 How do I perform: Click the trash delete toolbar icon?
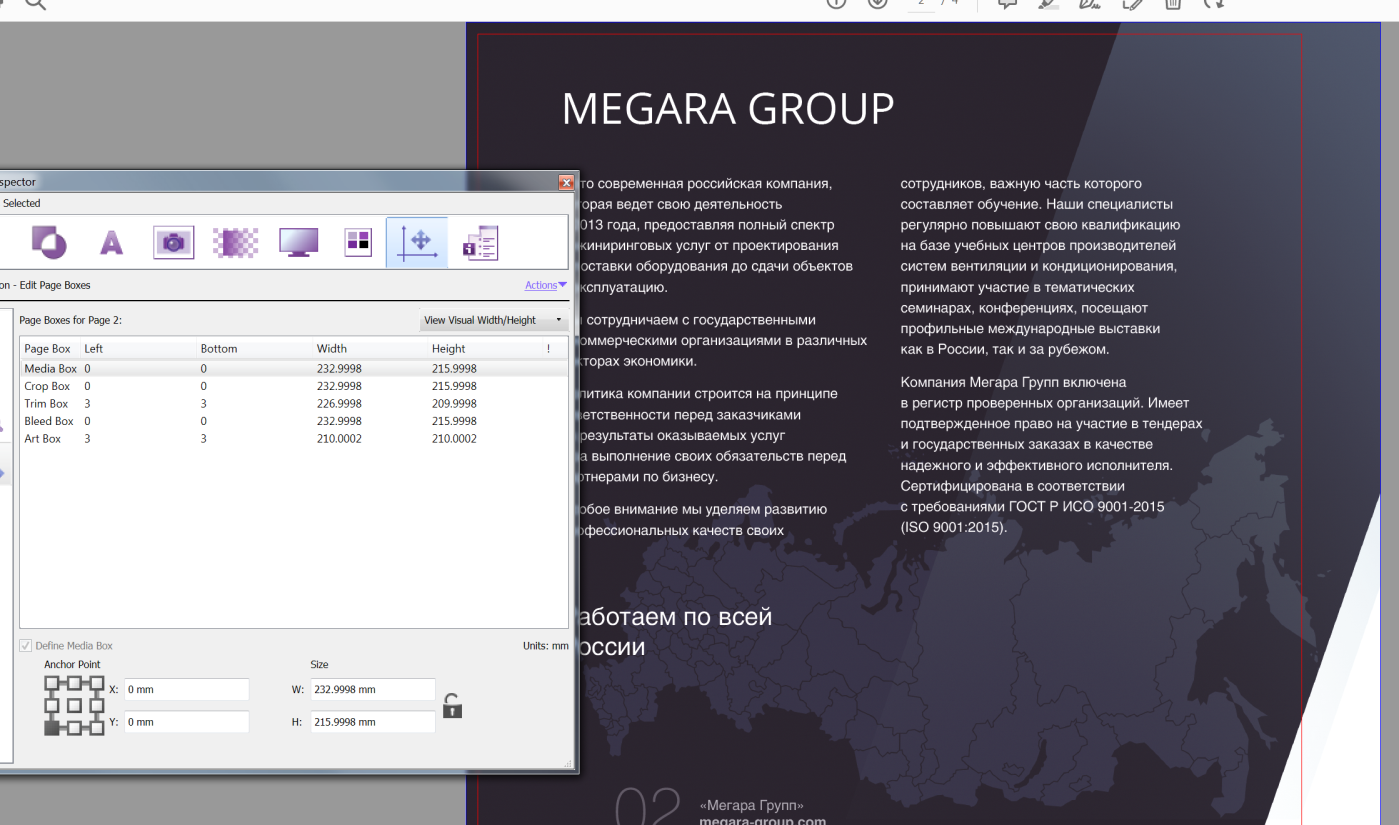pos(1172,4)
